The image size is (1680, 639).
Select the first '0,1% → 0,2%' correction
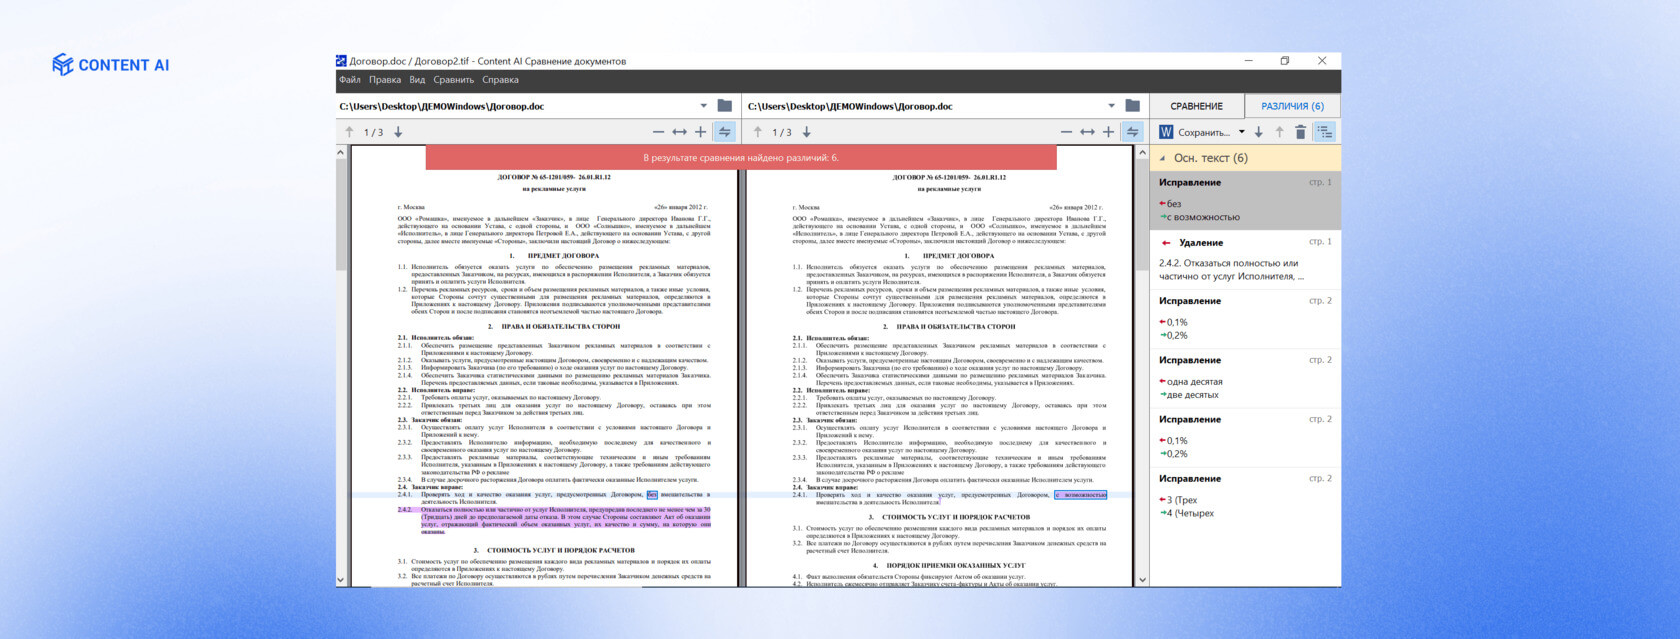(1245, 319)
